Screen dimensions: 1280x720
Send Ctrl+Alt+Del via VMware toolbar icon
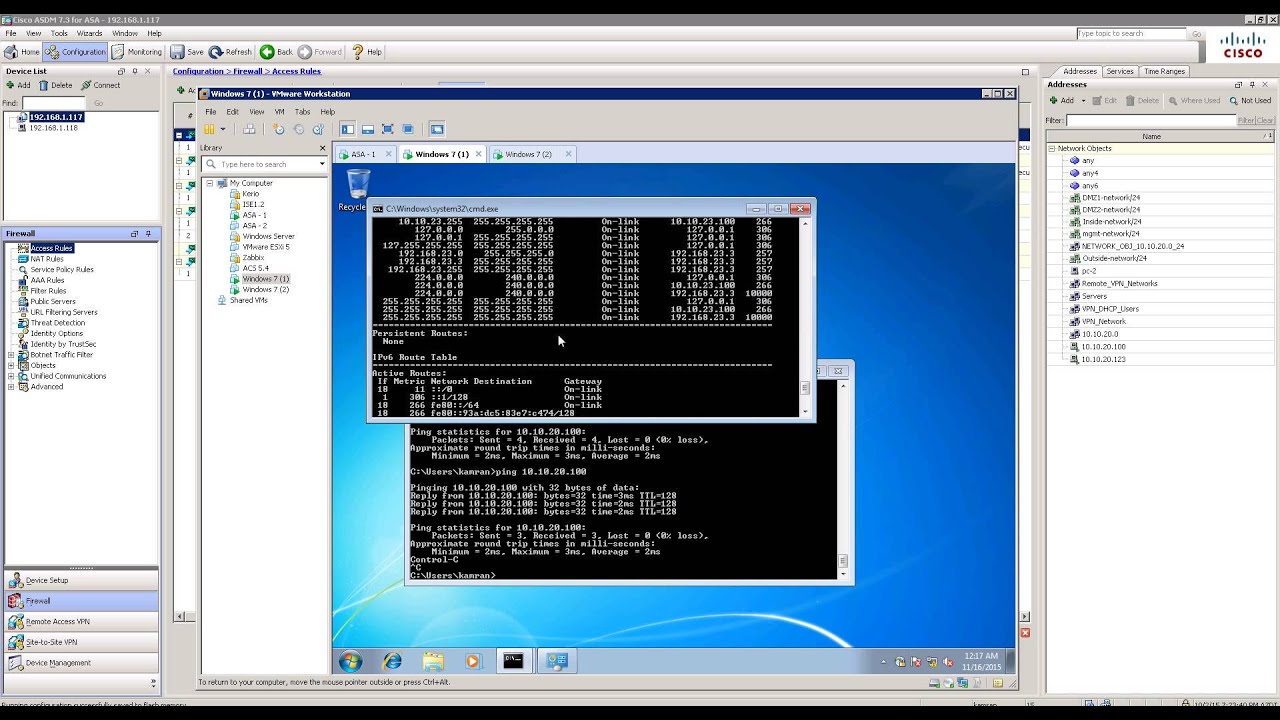pyautogui.click(x=249, y=129)
